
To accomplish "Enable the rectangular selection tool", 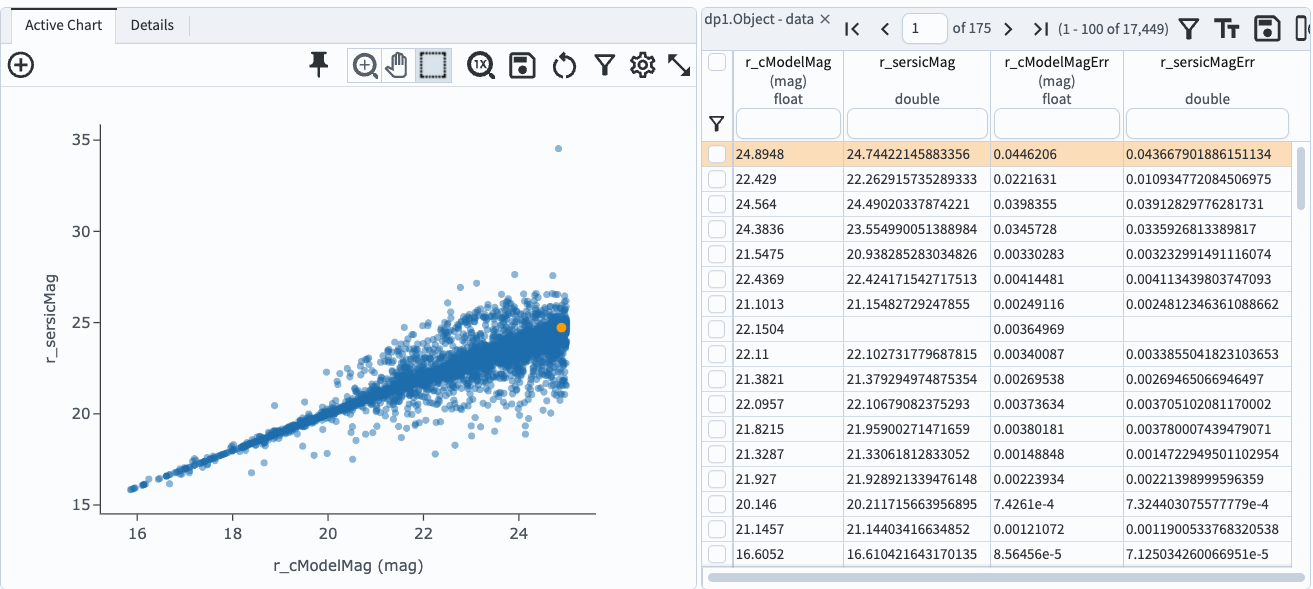I will [x=432, y=66].
